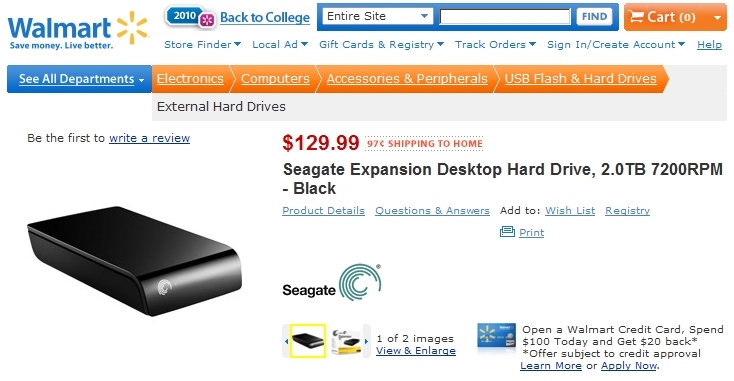734x381 pixels.
Task: Click the FIND search button
Action: coord(594,17)
